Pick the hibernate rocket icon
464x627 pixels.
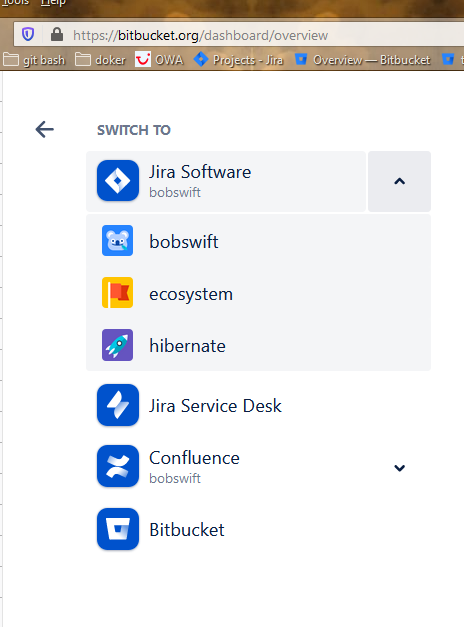pyautogui.click(x=117, y=345)
